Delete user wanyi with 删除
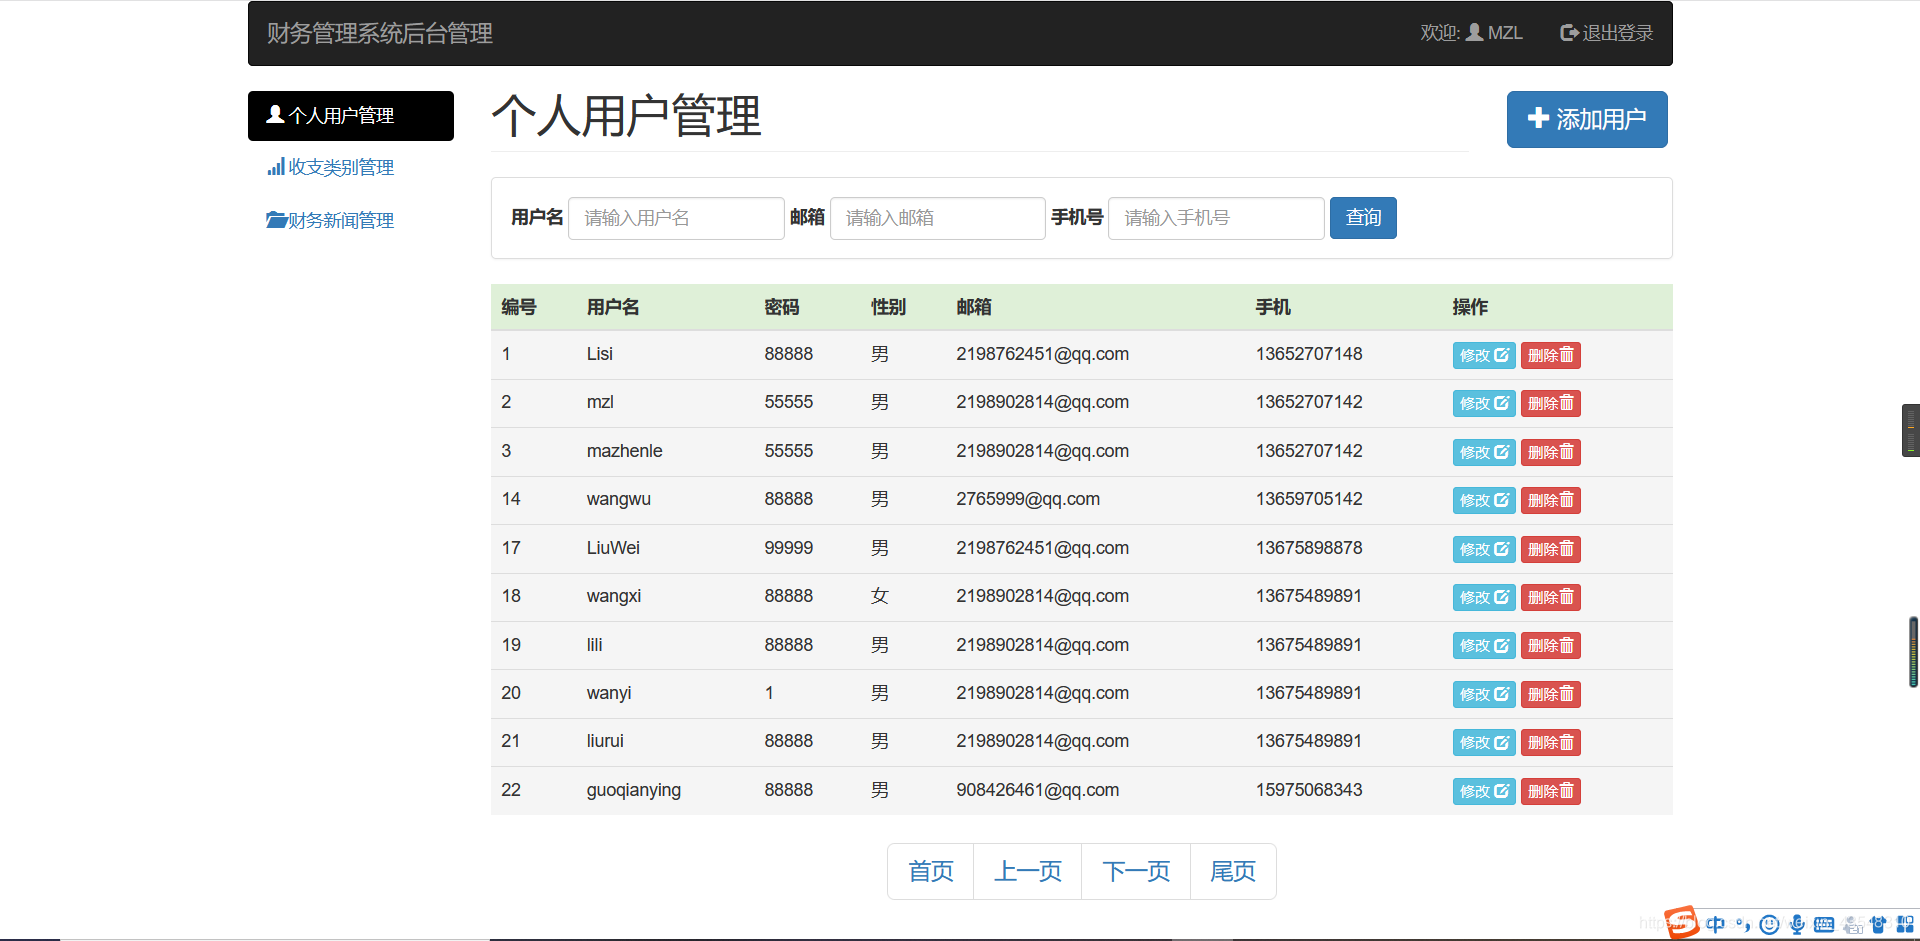 click(x=1551, y=694)
